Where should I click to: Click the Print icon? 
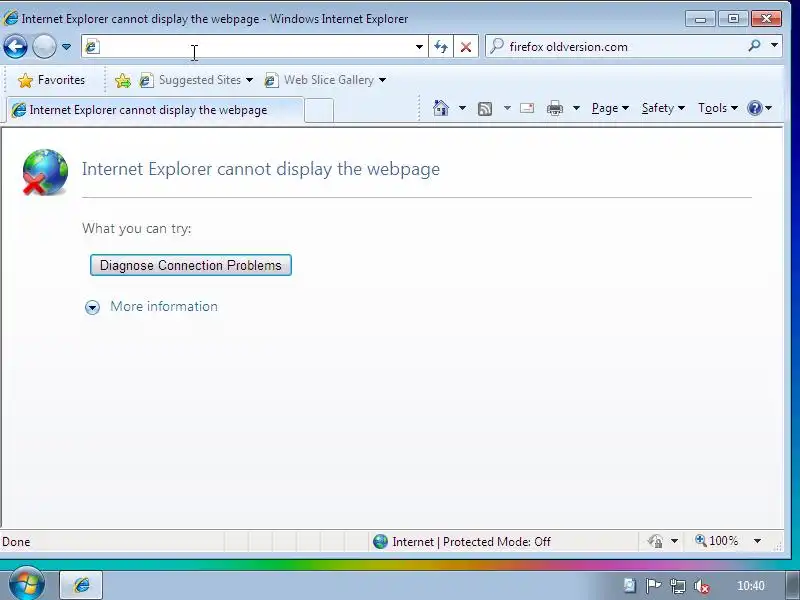555,108
